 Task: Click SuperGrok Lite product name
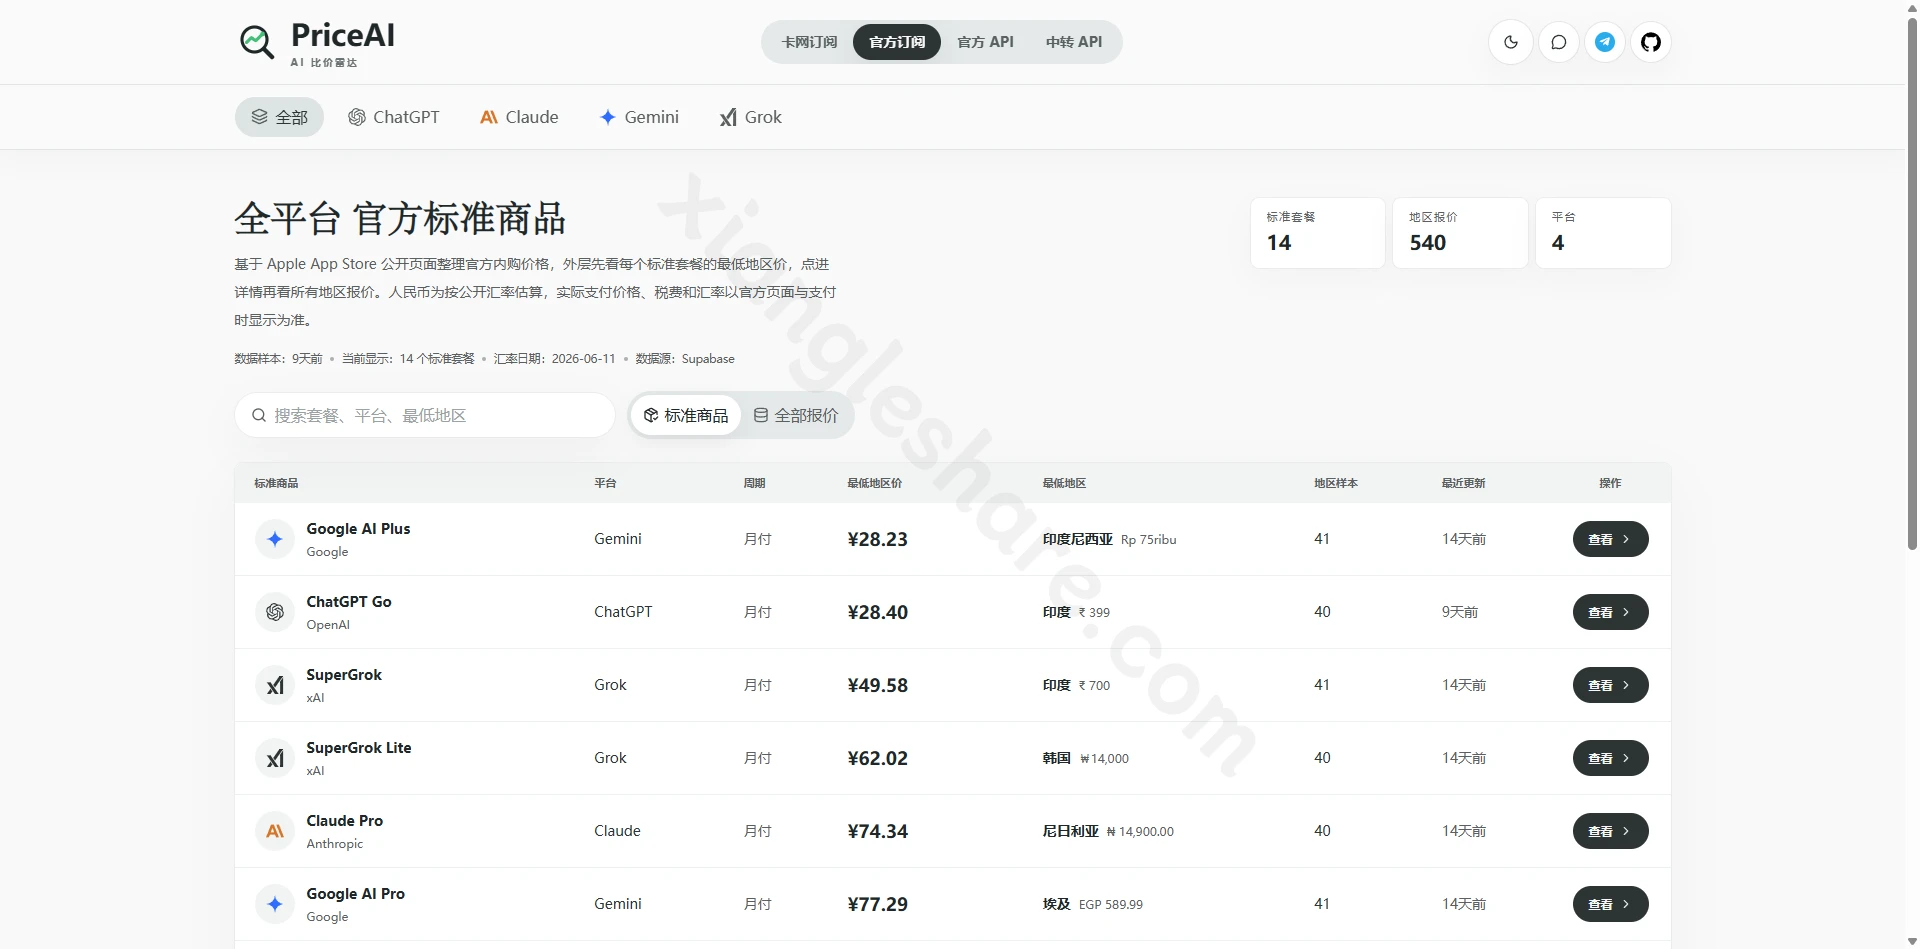358,748
